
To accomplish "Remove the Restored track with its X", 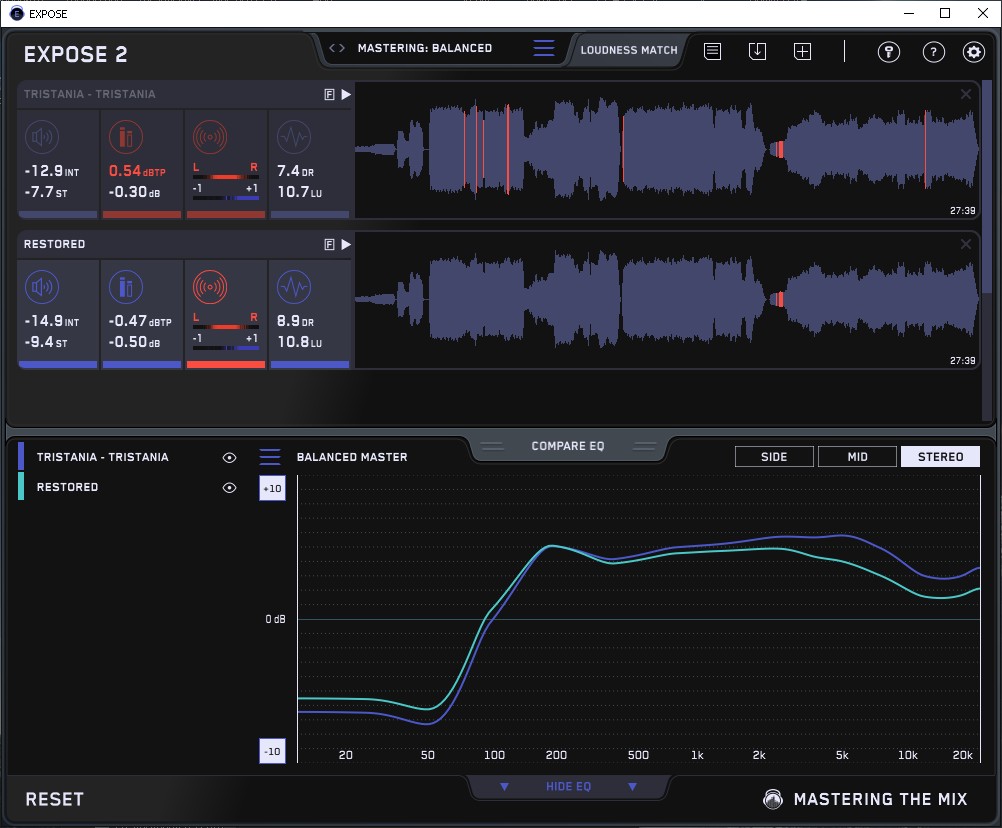I will tap(965, 244).
